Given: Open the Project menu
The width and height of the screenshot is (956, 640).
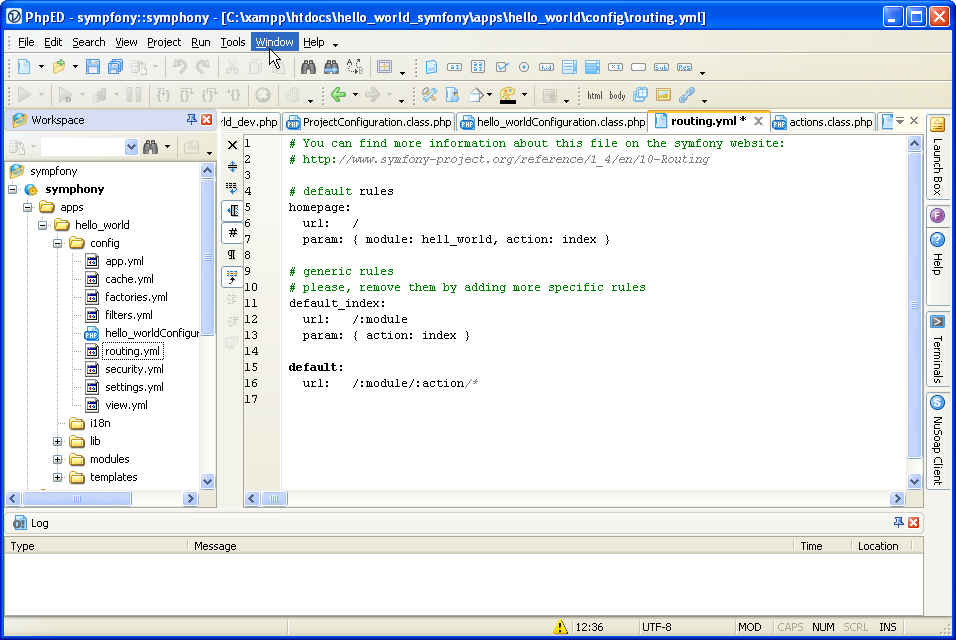Looking at the screenshot, I should coord(164,42).
